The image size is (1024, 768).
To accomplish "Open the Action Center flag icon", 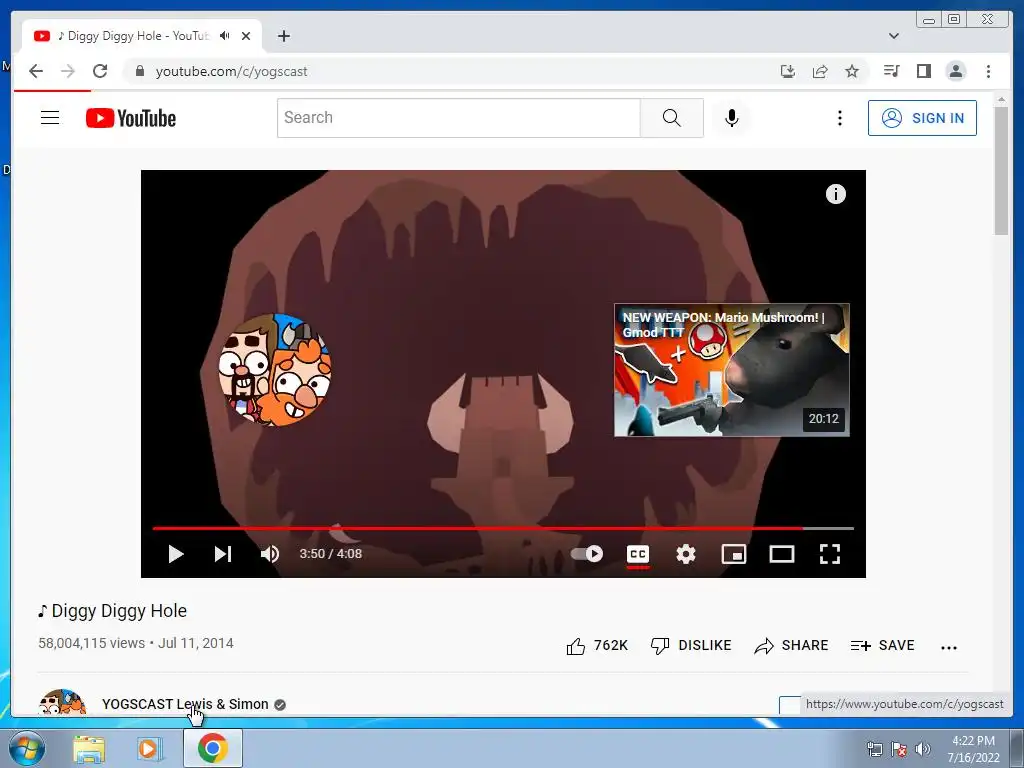I will pos(899,749).
